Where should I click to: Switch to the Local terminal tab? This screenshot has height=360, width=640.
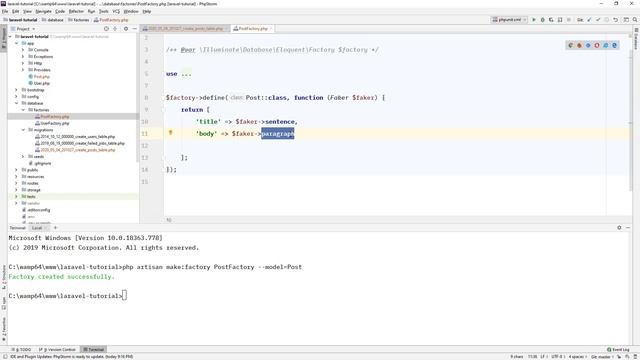click(37, 228)
